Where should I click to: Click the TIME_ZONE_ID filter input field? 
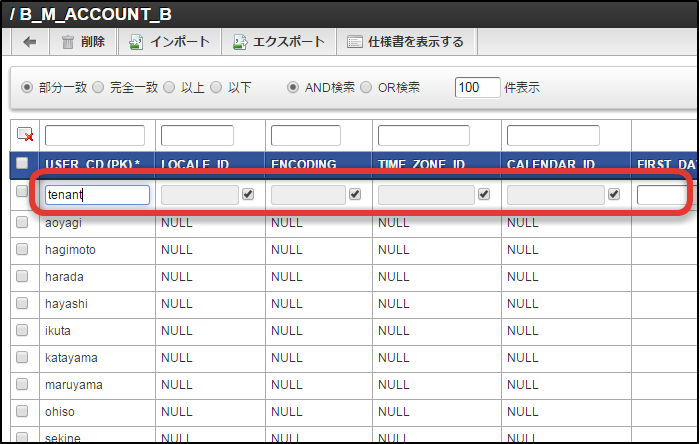[424, 135]
